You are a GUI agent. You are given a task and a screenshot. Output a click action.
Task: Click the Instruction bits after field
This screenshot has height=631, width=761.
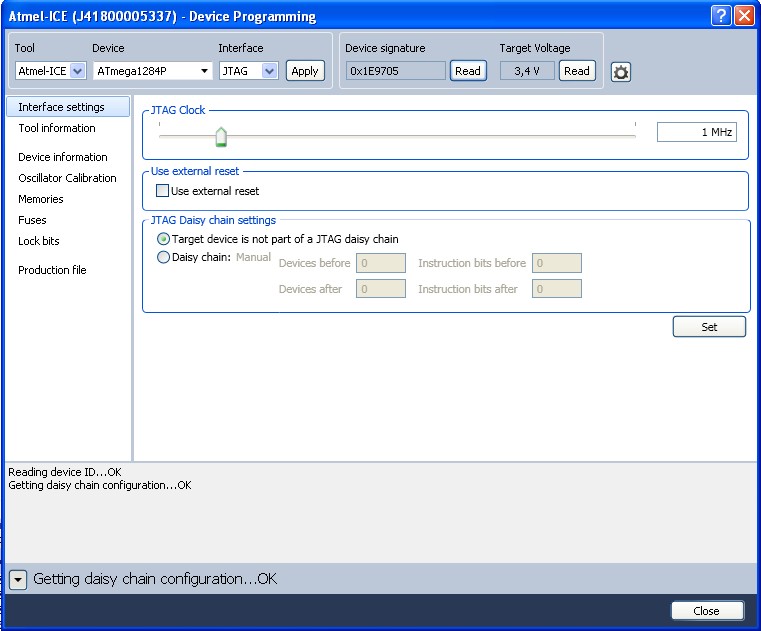tap(557, 289)
